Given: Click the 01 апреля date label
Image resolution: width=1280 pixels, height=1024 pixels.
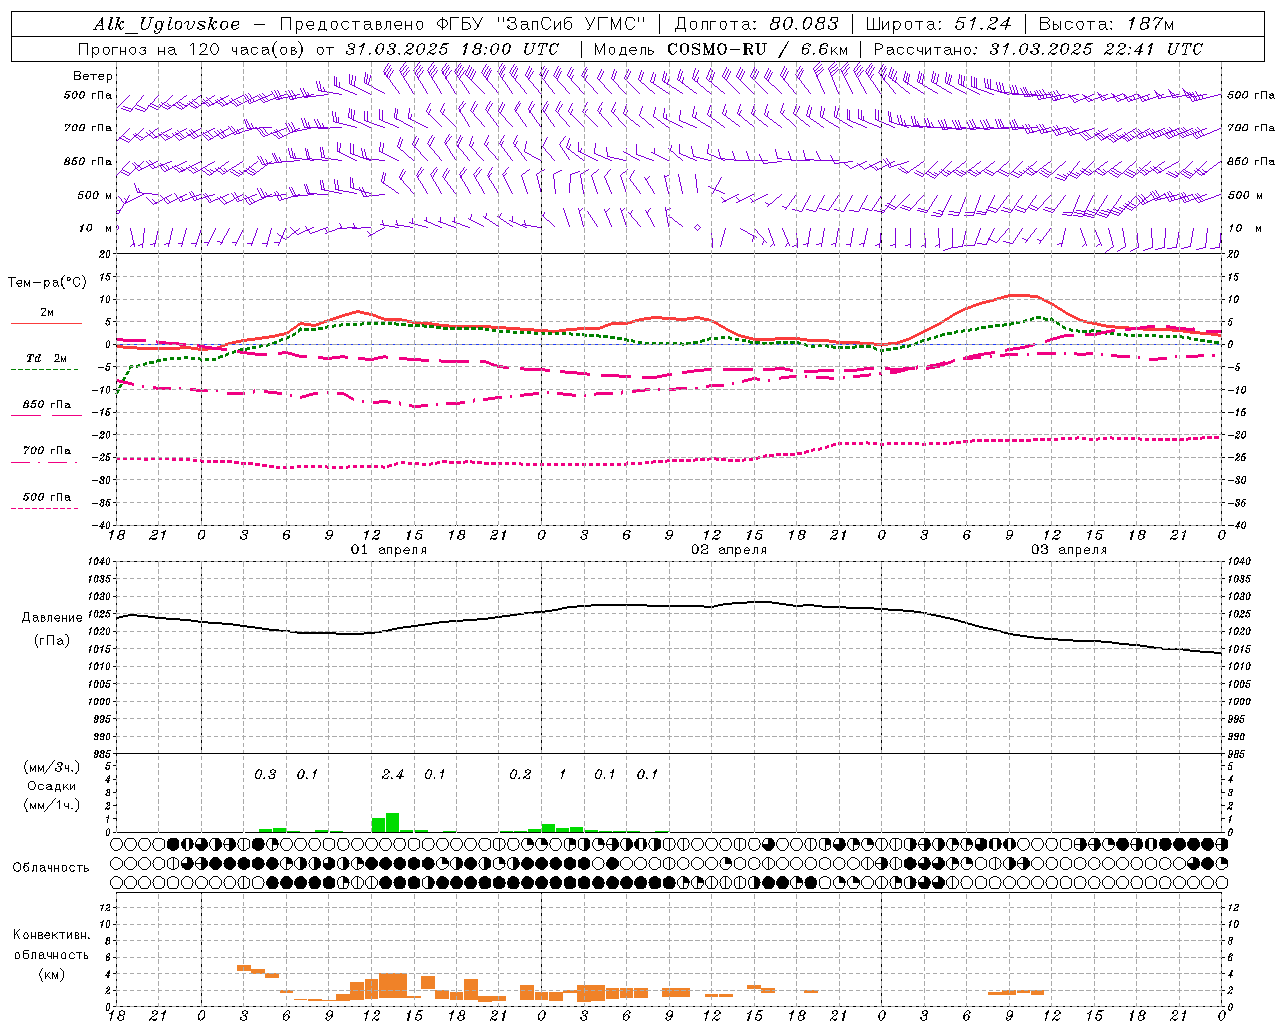Looking at the screenshot, I should pyautogui.click(x=388, y=550).
